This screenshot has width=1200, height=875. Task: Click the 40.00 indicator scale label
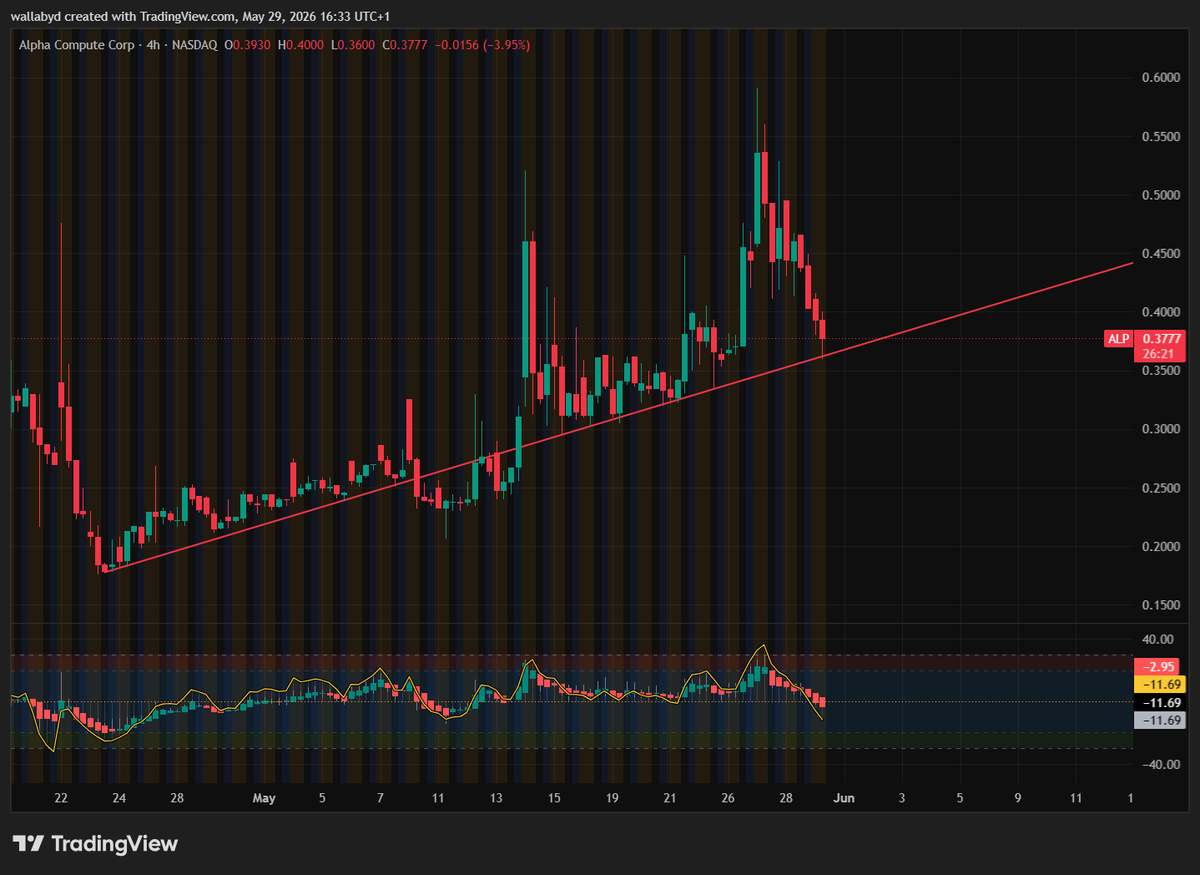pyautogui.click(x=1159, y=639)
